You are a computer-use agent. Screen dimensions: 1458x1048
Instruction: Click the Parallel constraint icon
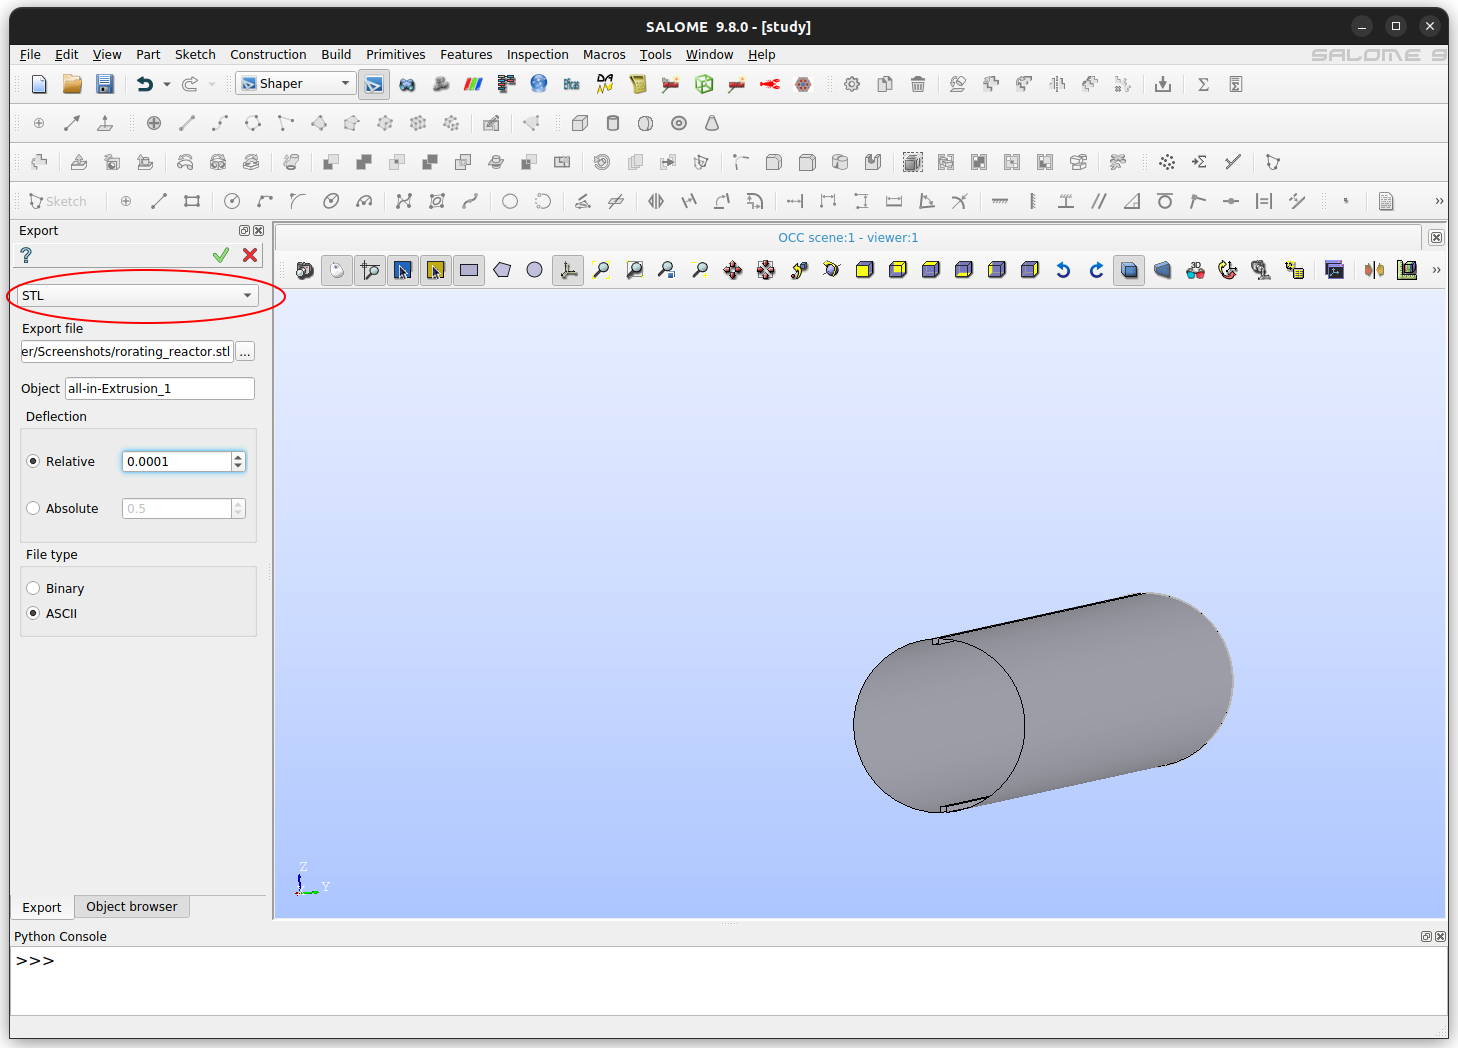click(1099, 201)
